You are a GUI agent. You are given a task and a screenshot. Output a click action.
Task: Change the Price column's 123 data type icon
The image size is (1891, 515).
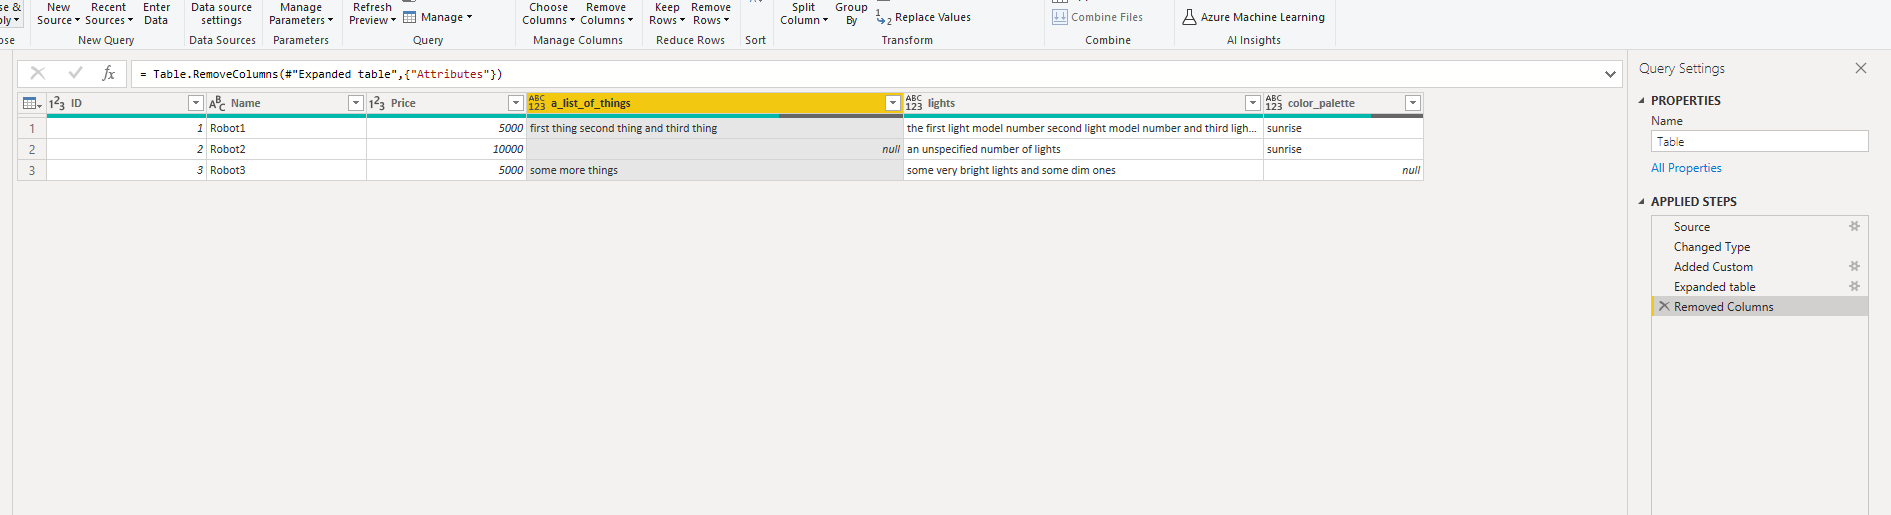tap(377, 103)
